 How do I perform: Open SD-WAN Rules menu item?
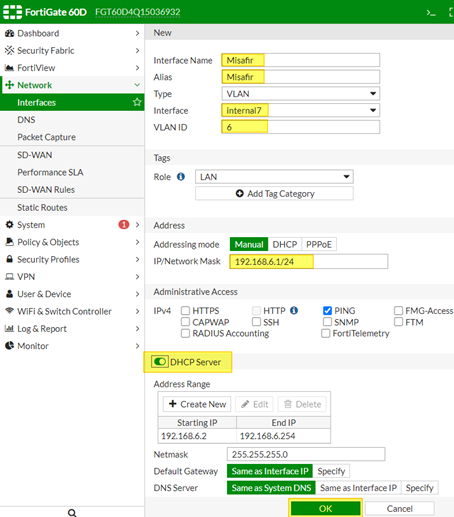click(72, 190)
